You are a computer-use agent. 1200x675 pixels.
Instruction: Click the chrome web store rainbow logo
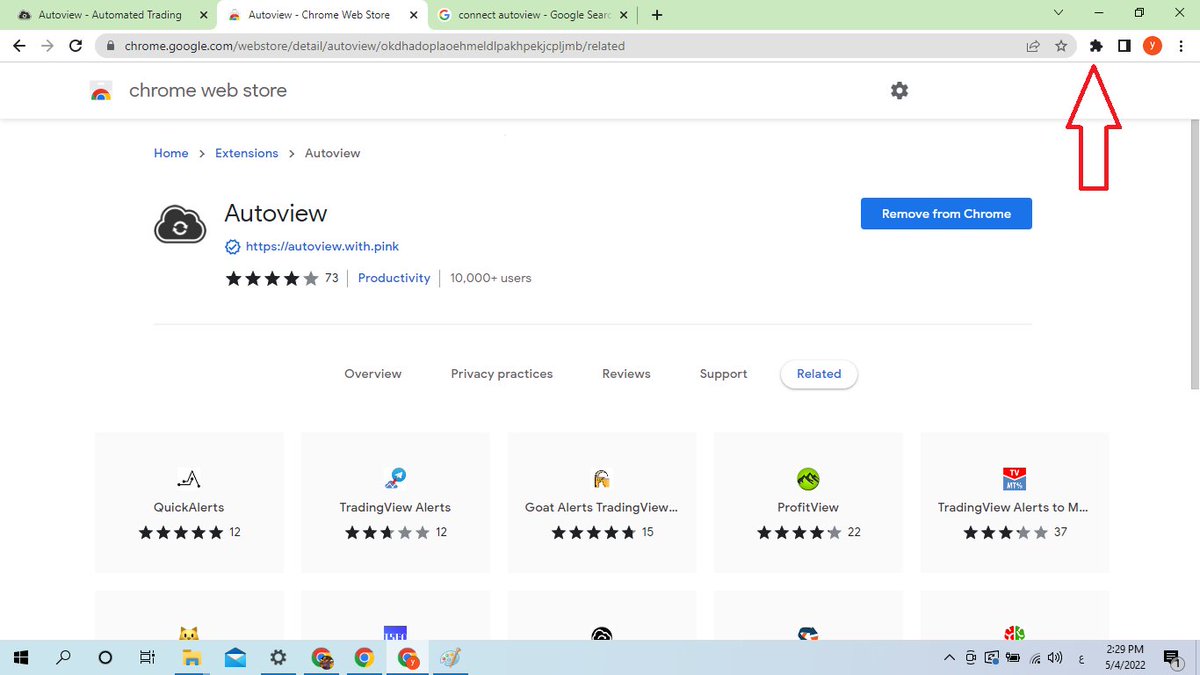click(x=101, y=91)
